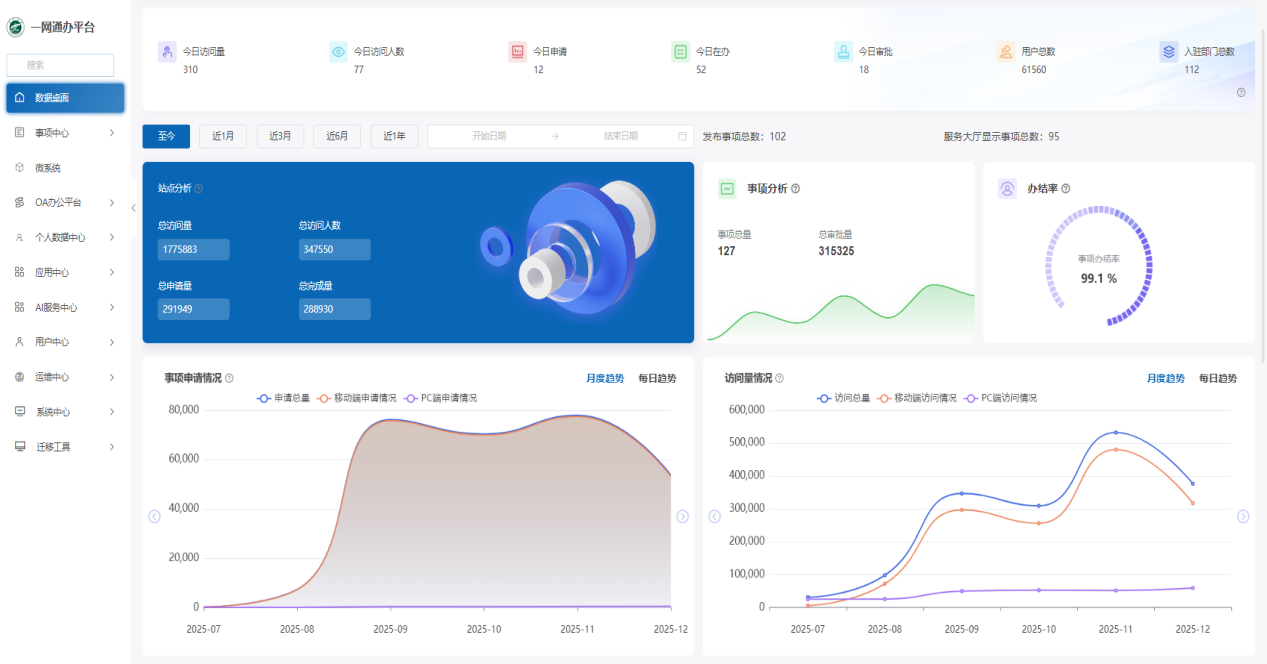Click right arrow on 事项申请情况 chart
Screen dimensions: 1267x664
(x=682, y=516)
